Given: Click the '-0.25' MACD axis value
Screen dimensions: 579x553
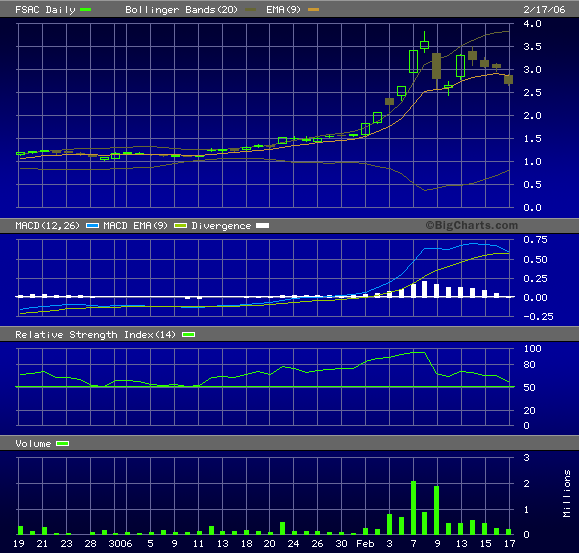Looking at the screenshot, I should (x=538, y=317).
